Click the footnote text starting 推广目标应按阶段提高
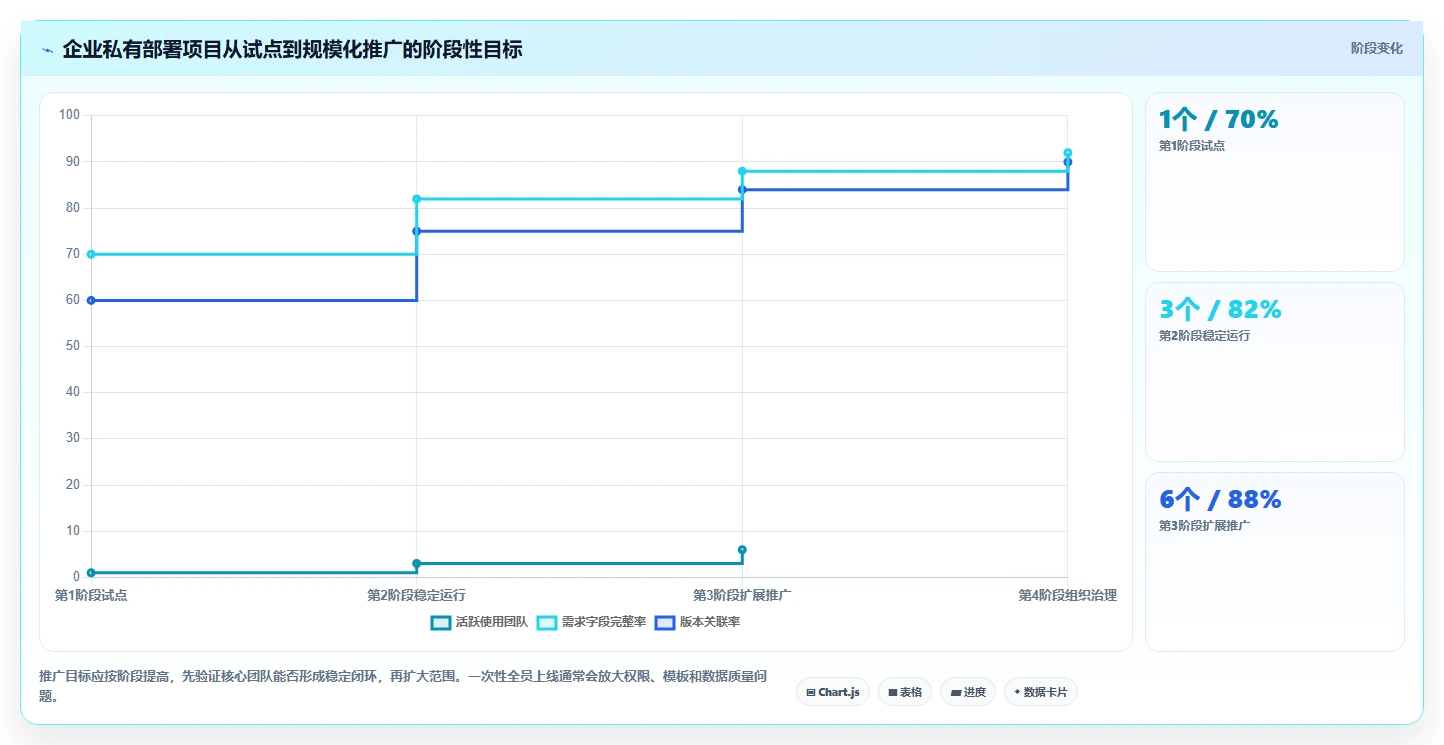 coord(403,687)
